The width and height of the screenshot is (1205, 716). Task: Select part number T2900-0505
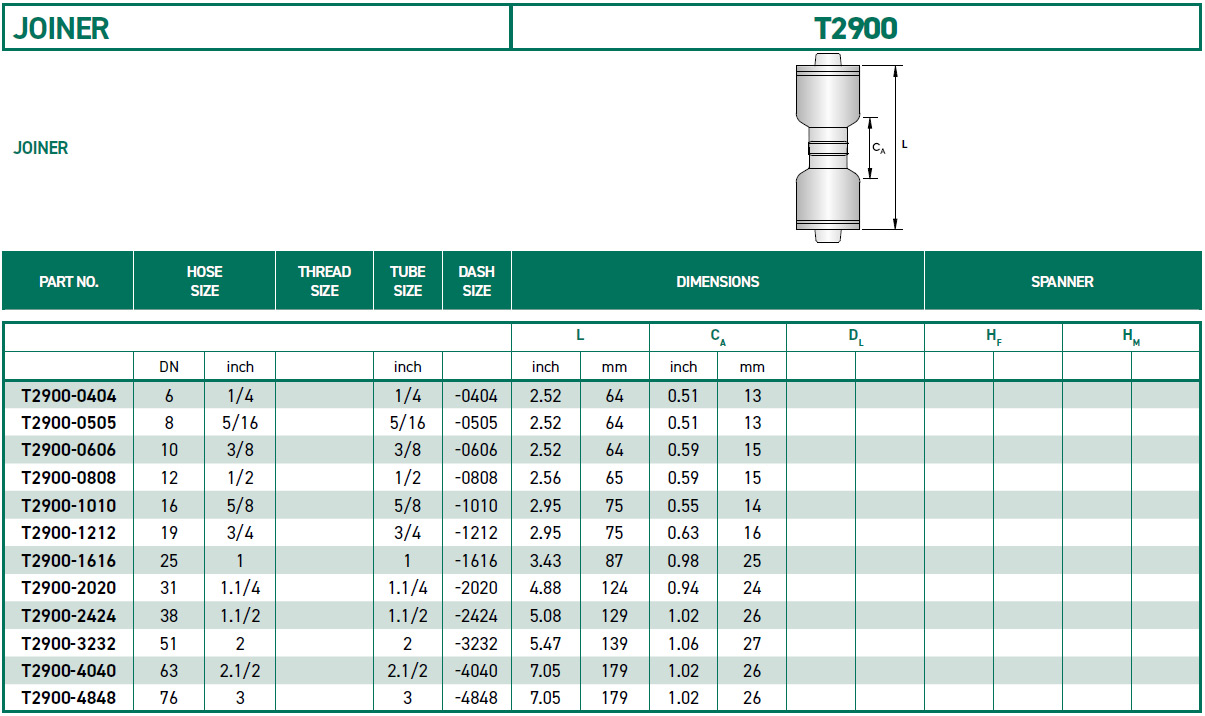[x=68, y=423]
